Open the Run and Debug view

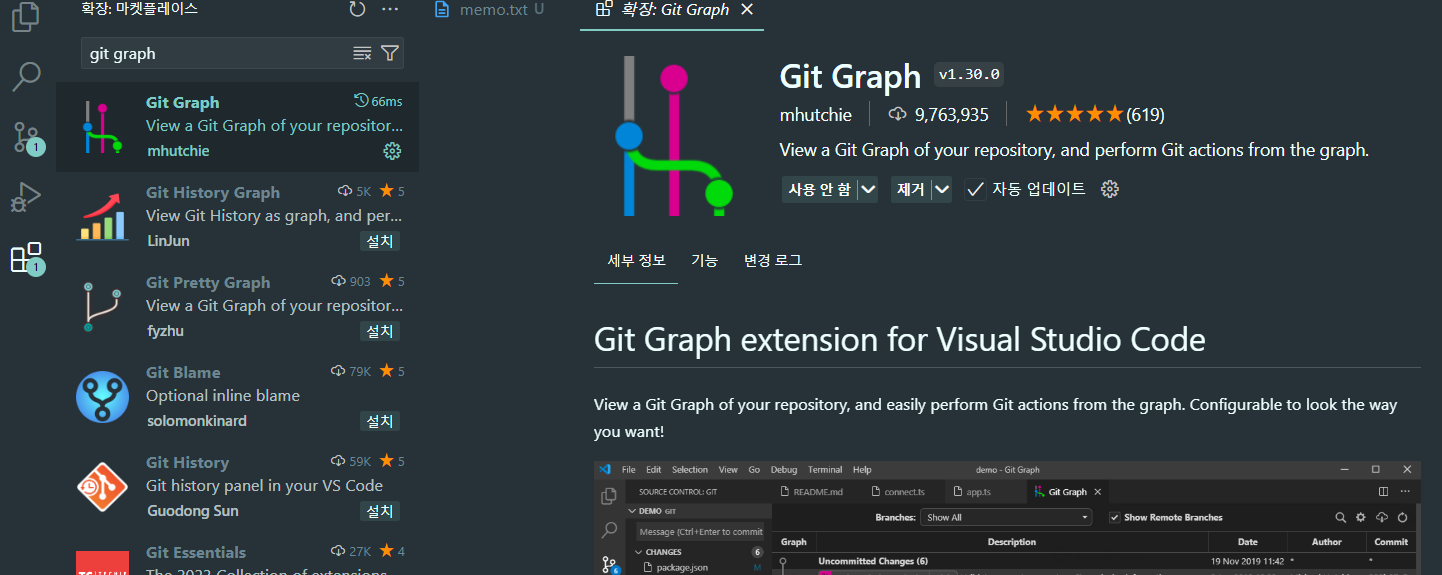click(26, 197)
